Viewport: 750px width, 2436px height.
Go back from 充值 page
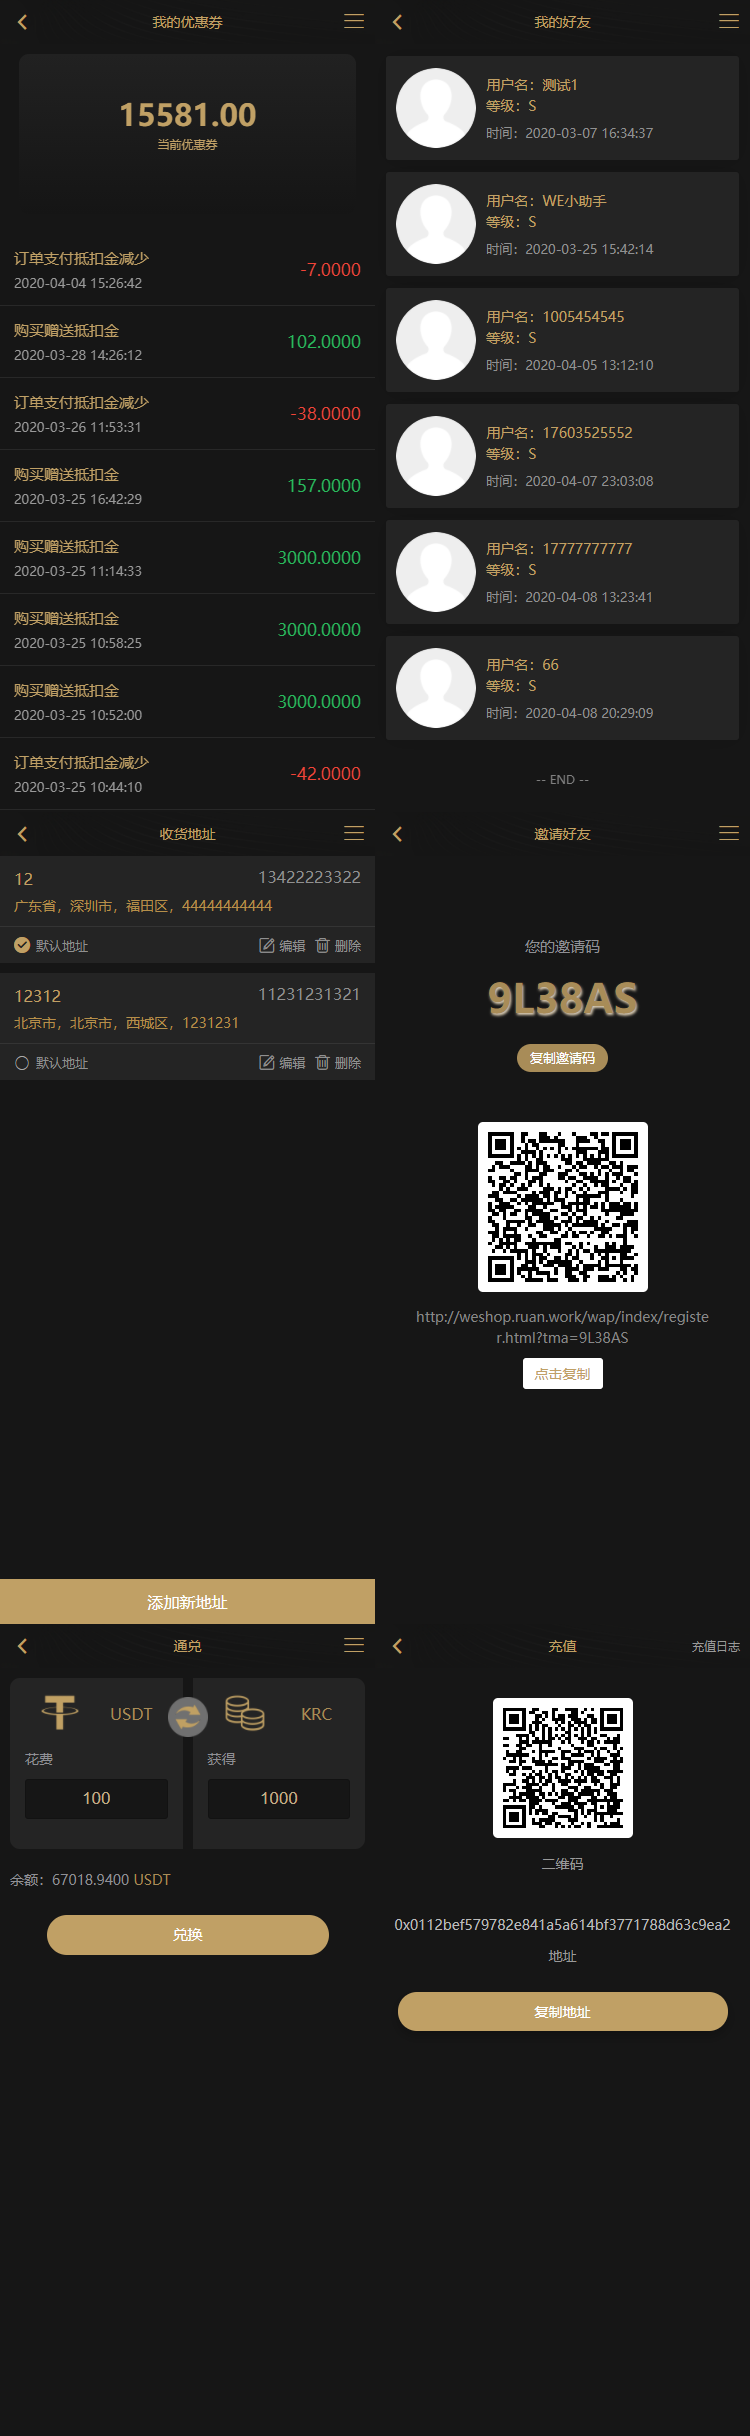(x=397, y=1646)
